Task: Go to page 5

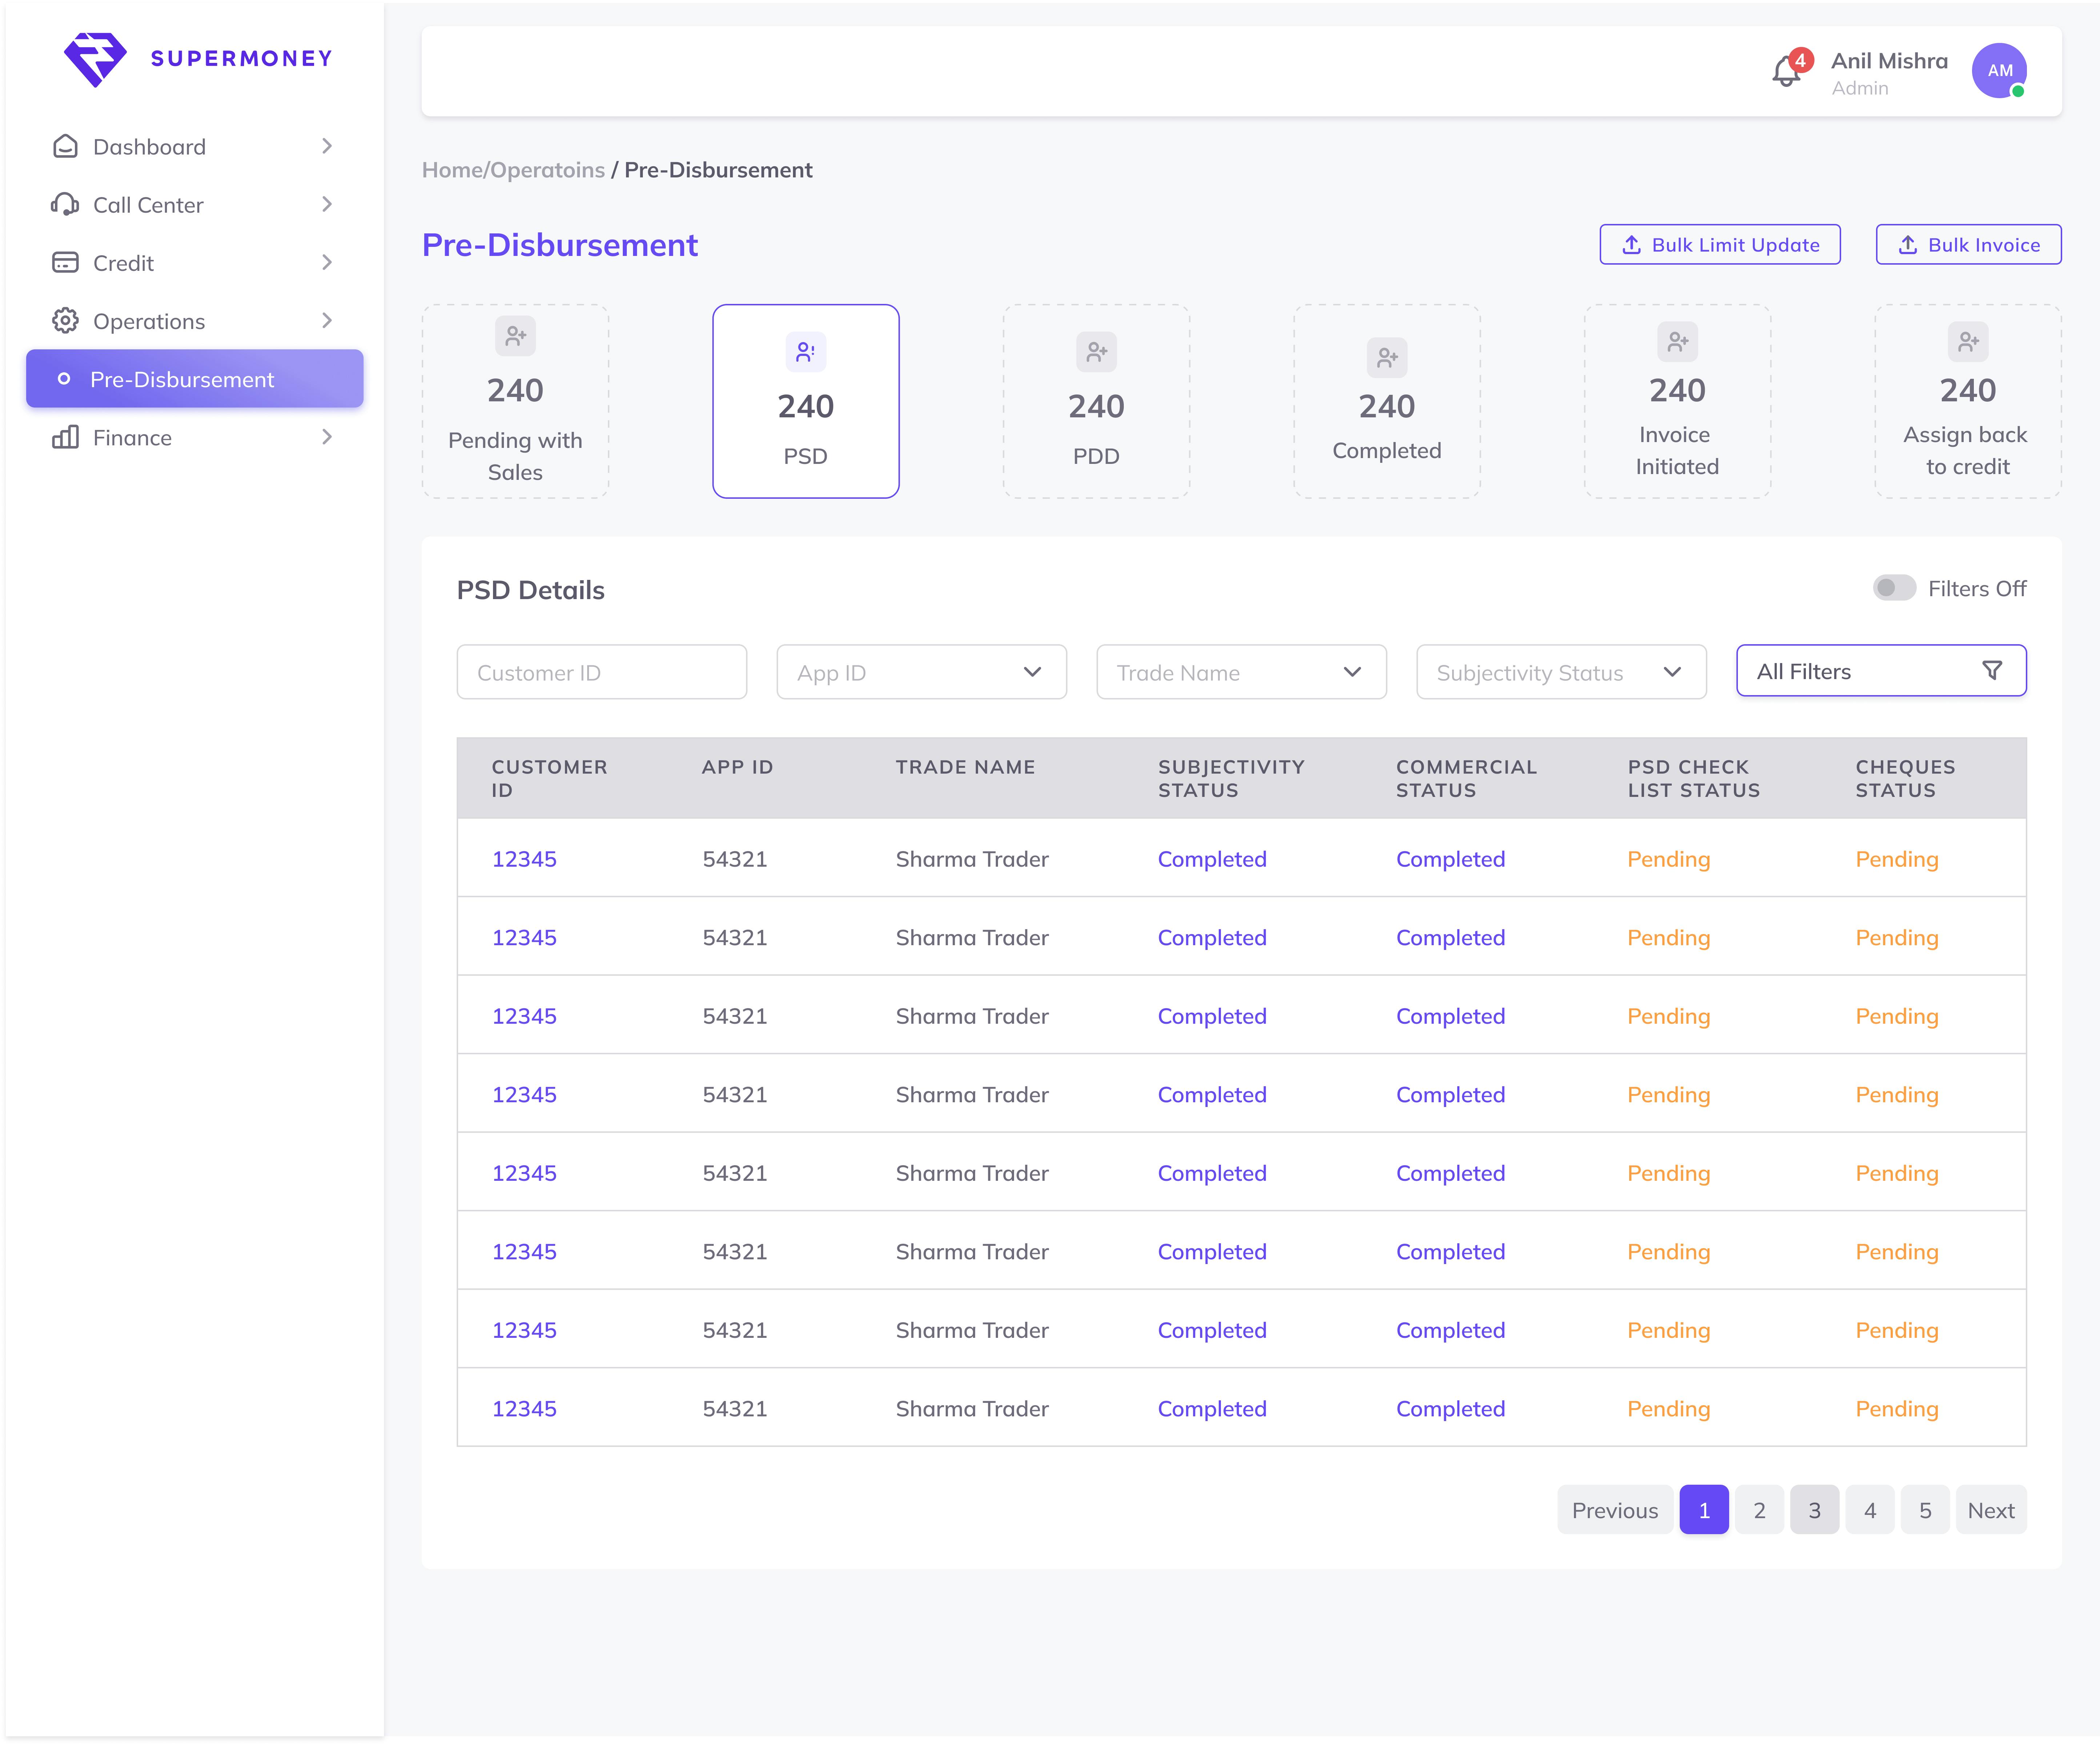Action: [x=1925, y=1510]
